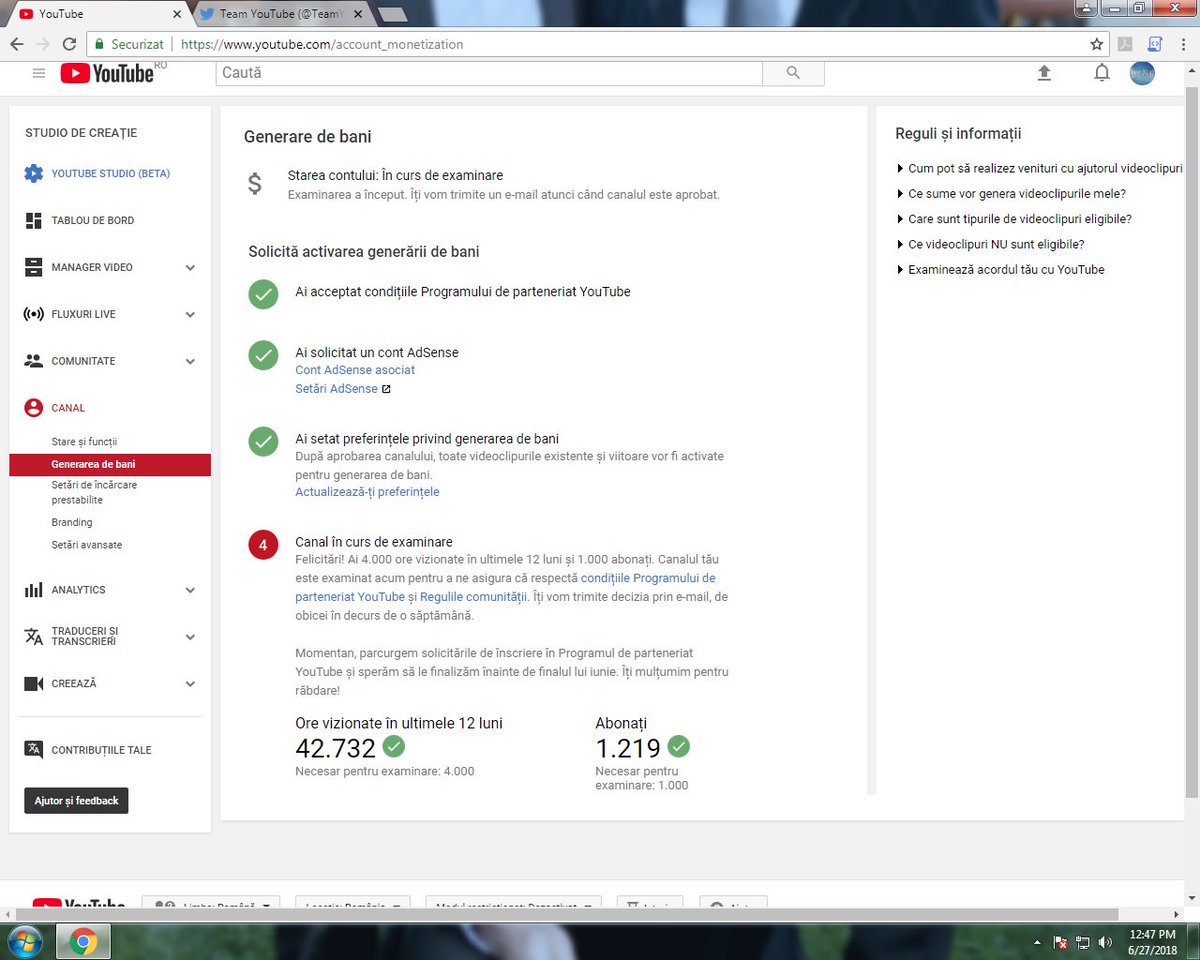Open the account avatar menu
This screenshot has height=960, width=1200.
coord(1142,73)
